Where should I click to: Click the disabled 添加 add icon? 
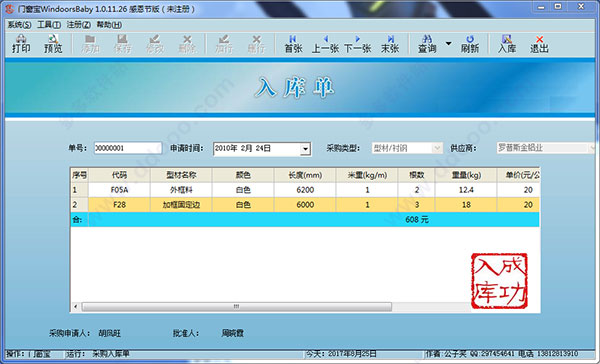[90, 44]
